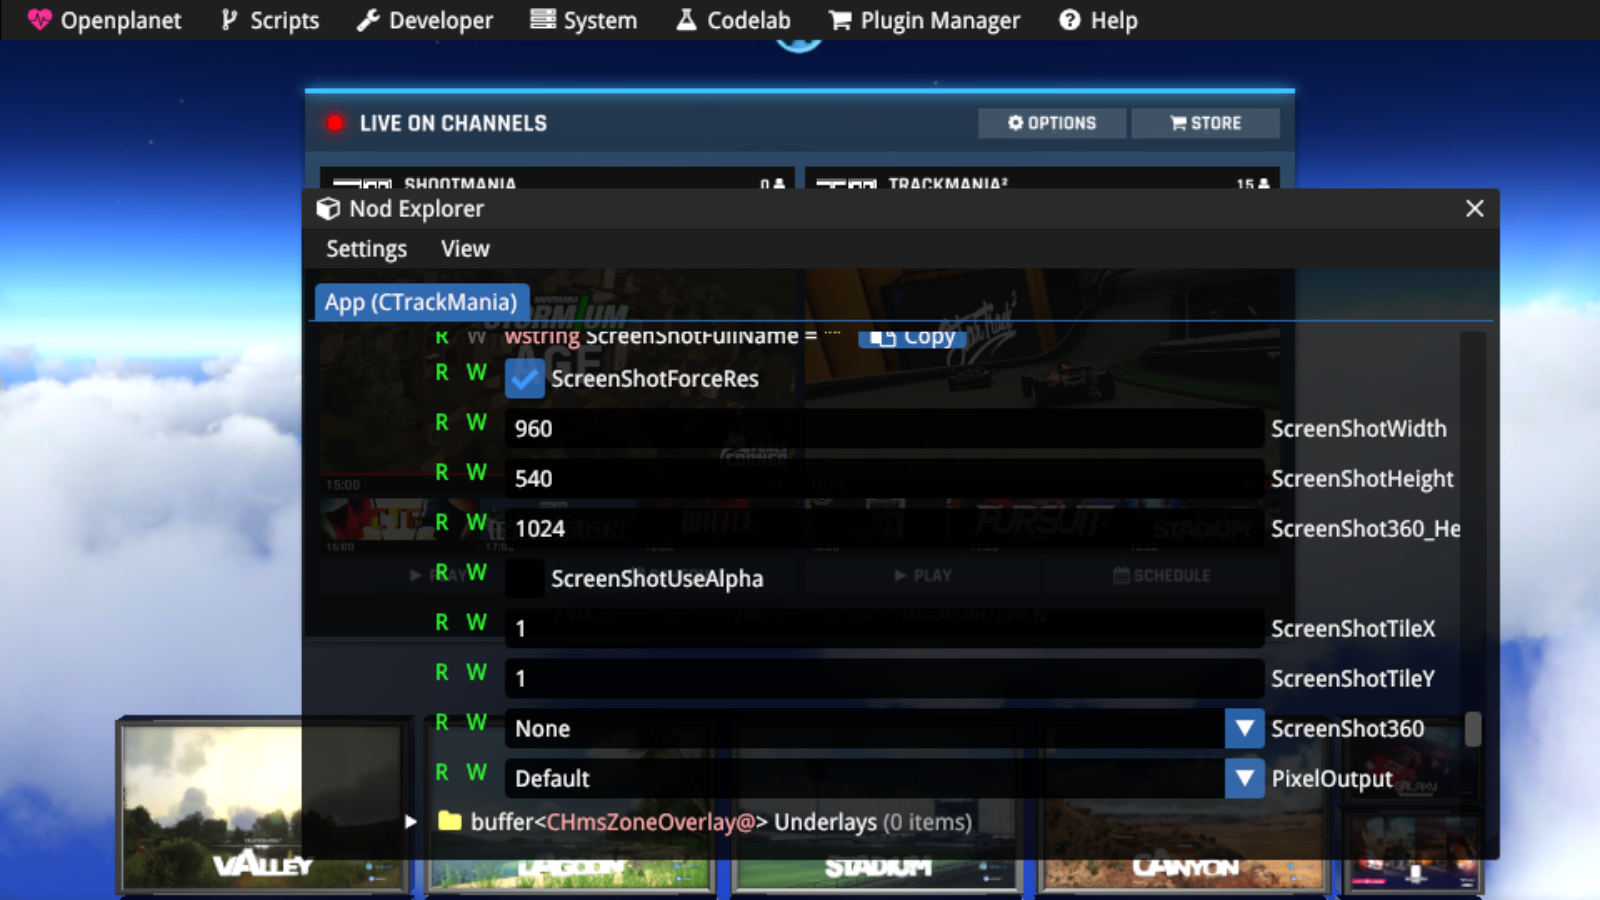Expand the buffer CHmsZoneOverlay Underlays tree item

click(411, 822)
